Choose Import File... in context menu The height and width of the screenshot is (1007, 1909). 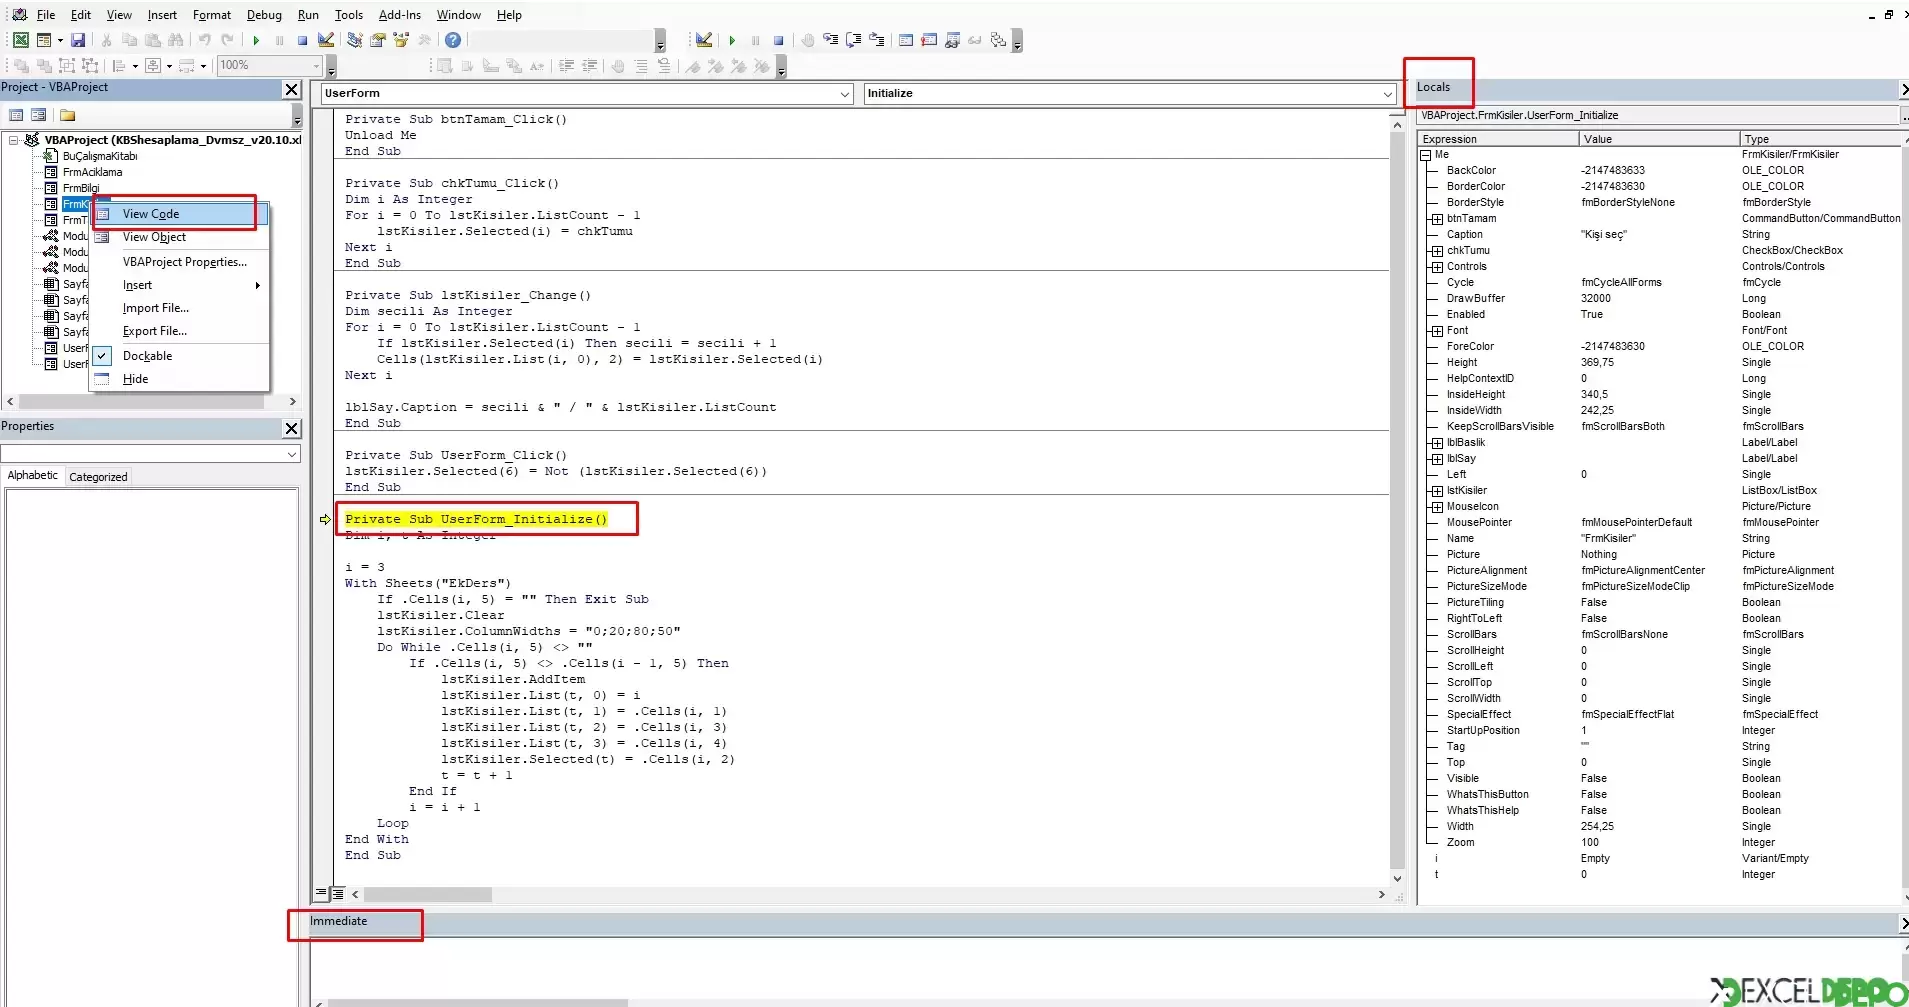point(181,308)
